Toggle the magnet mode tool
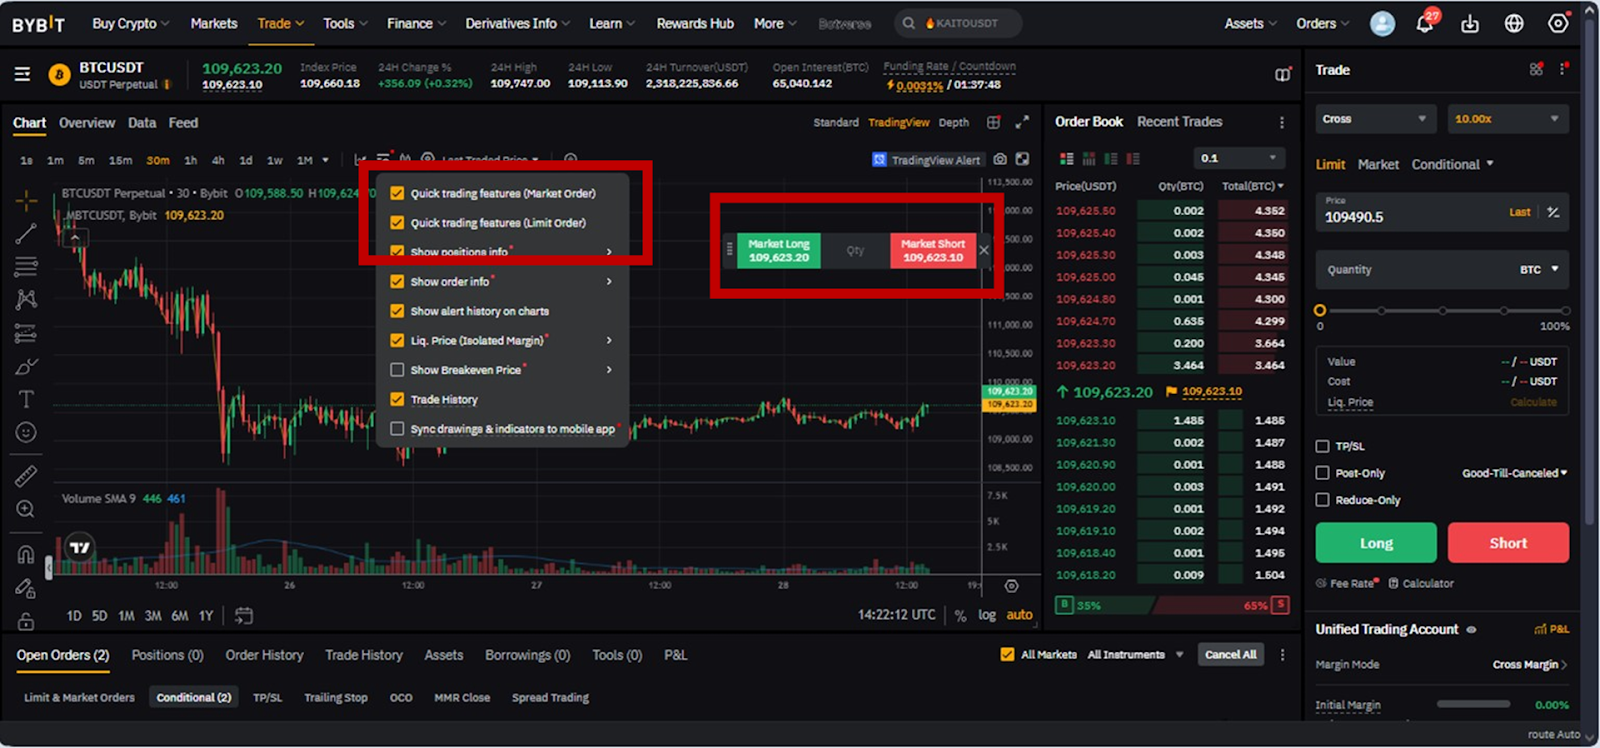 click(x=26, y=554)
